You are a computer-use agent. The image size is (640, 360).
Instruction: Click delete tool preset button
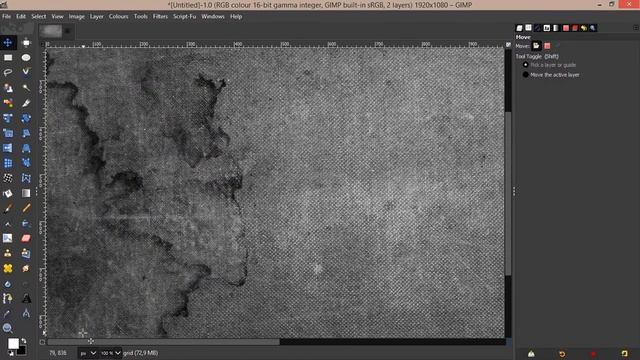point(593,354)
